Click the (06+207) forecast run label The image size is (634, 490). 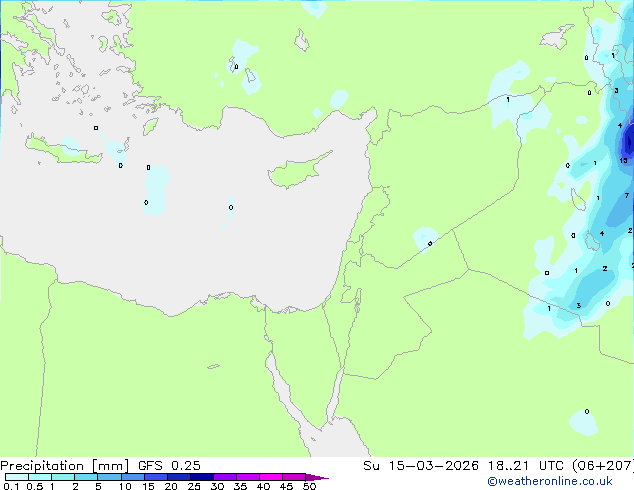603,466
